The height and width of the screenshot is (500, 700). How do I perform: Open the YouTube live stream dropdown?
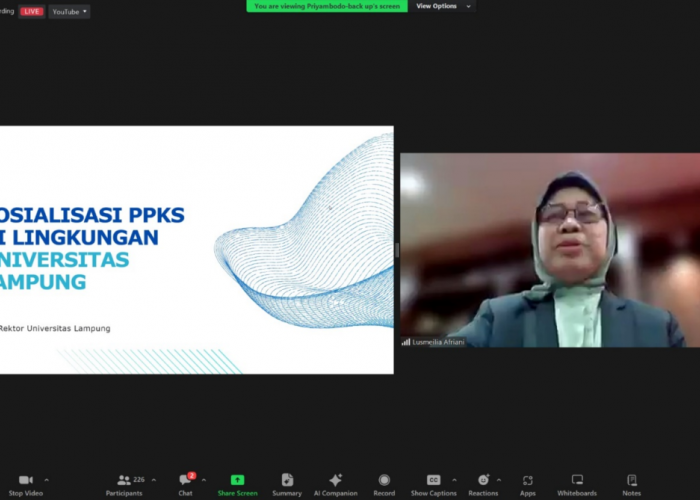69,12
